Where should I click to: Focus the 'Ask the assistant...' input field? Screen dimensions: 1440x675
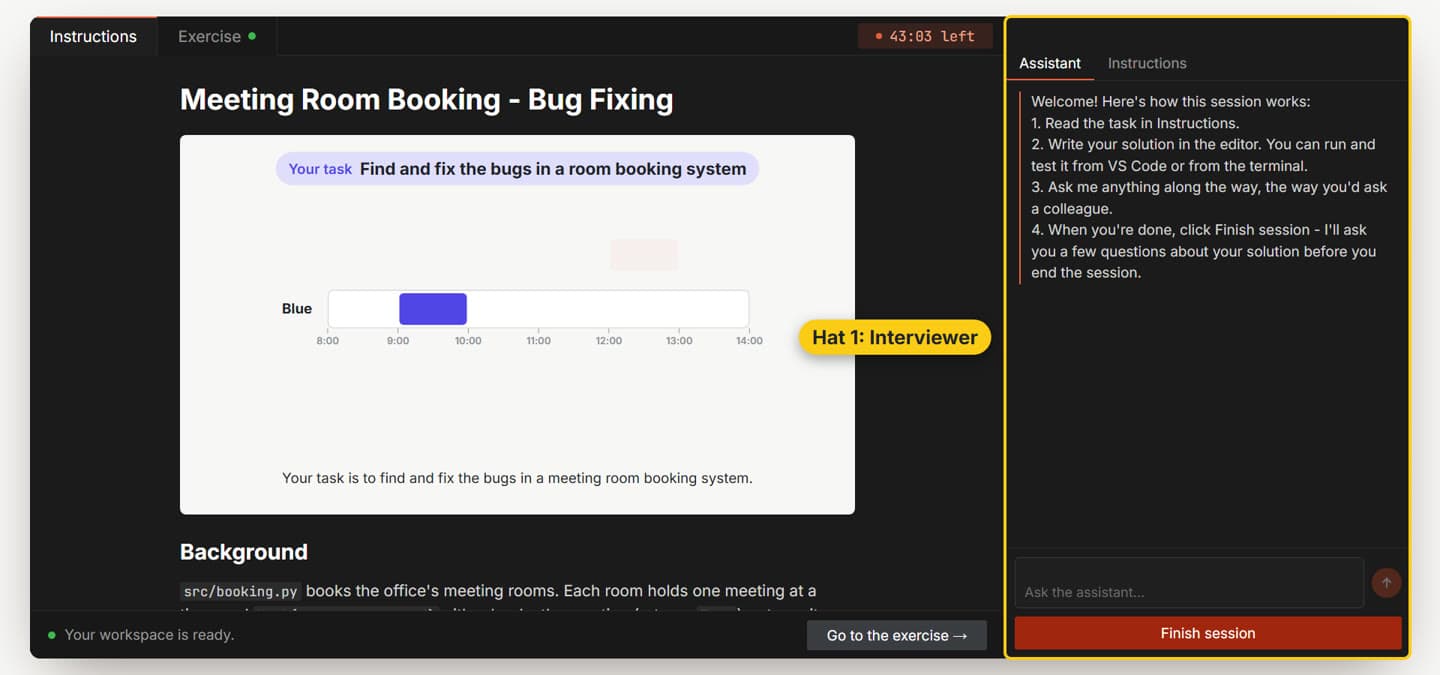coord(1189,583)
